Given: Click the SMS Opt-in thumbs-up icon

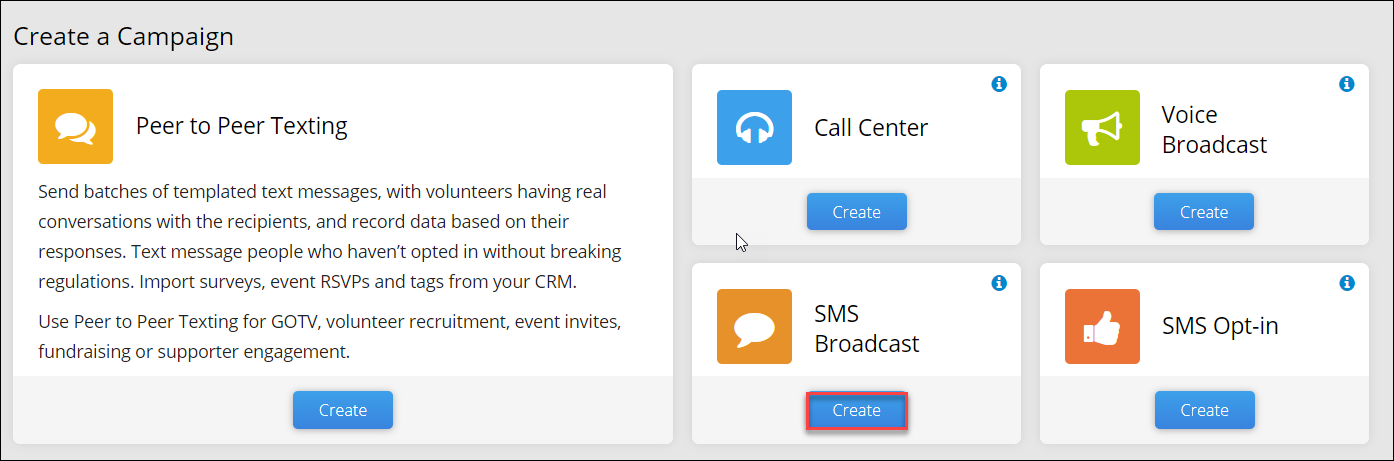Looking at the screenshot, I should click(x=1102, y=326).
